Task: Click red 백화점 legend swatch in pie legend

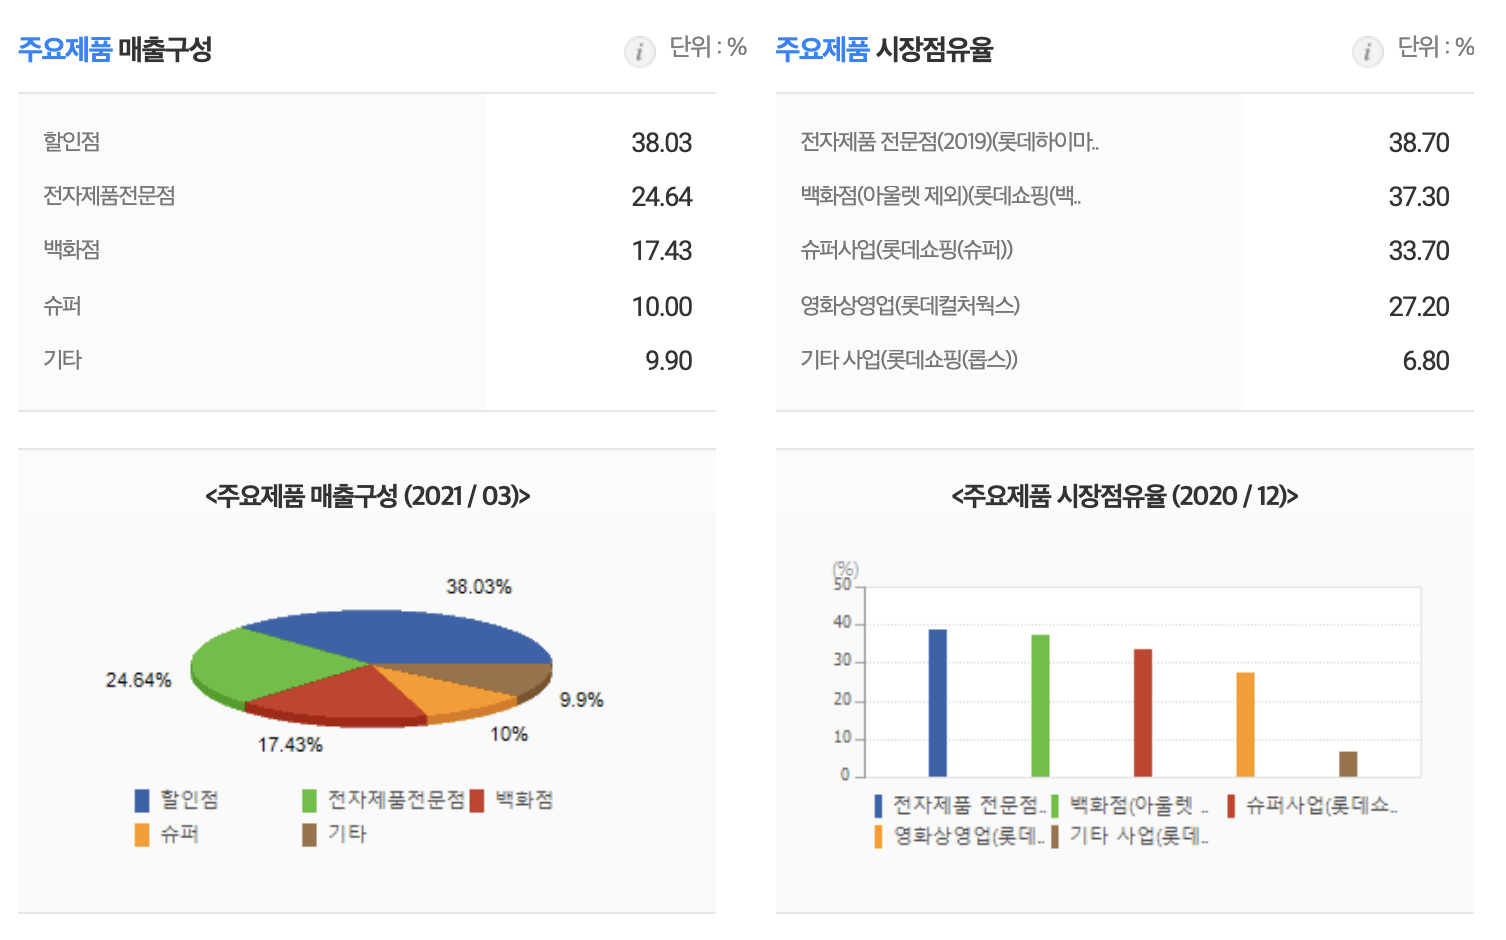Action: [477, 801]
